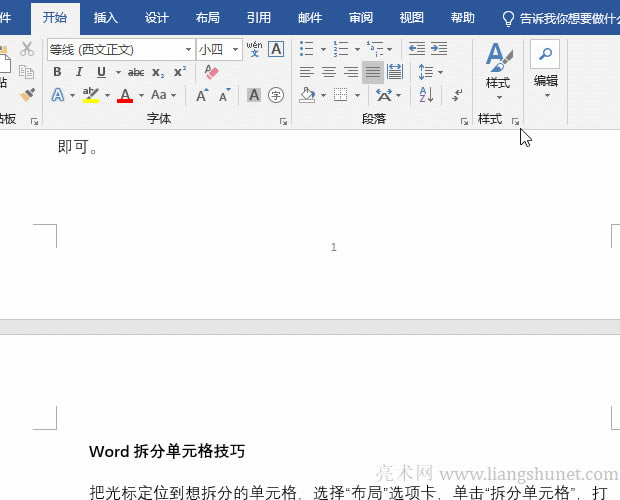The width and height of the screenshot is (620, 500).
Task: Toggle justify paragraph alignment
Action: [372, 72]
